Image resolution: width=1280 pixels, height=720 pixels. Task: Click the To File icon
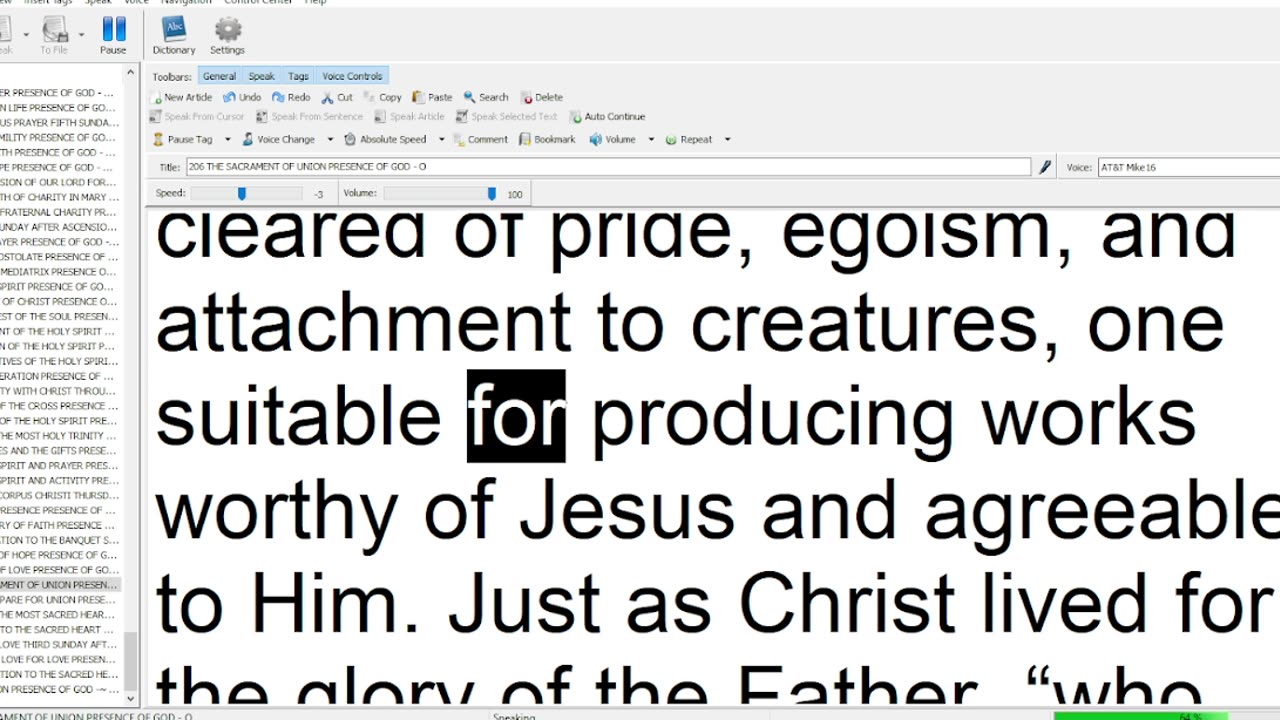pos(54,36)
